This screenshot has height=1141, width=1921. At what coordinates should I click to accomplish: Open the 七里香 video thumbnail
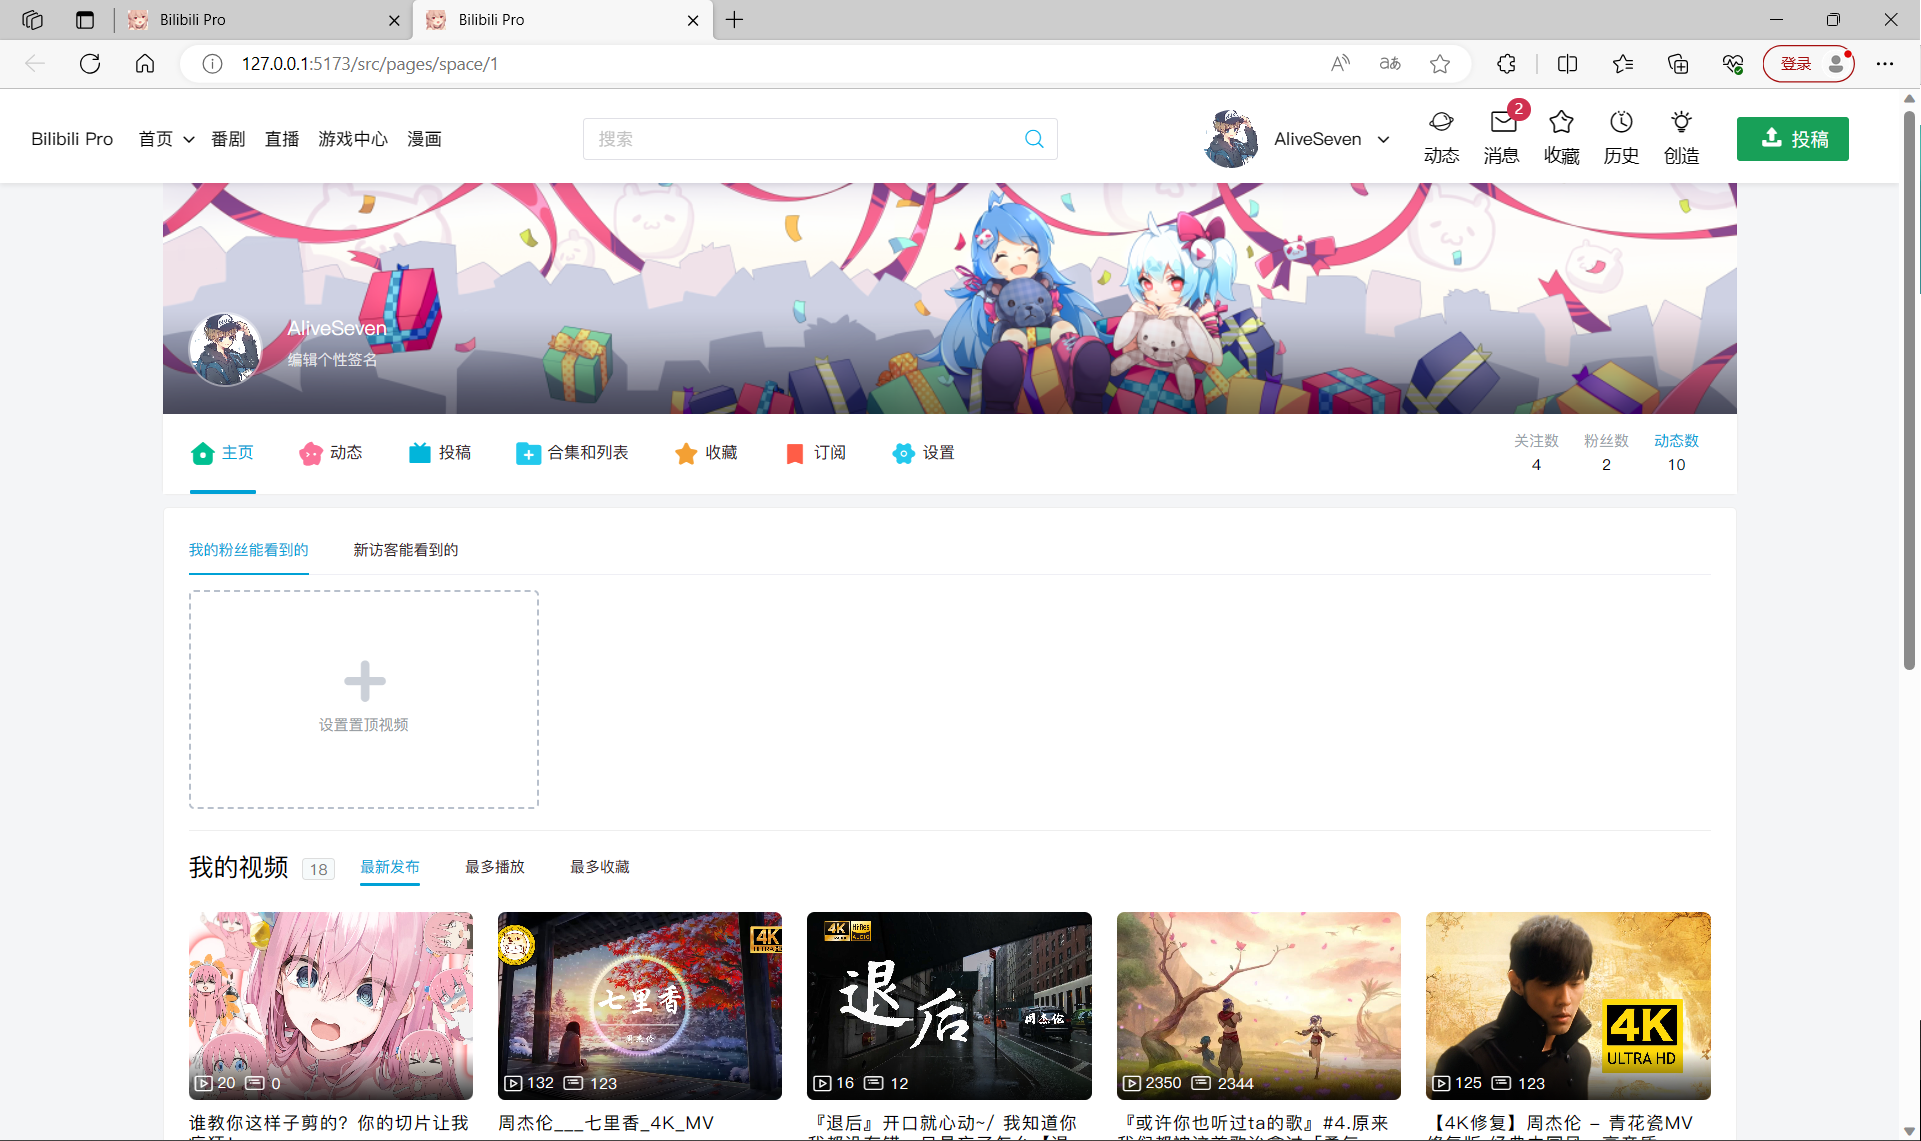point(640,1005)
